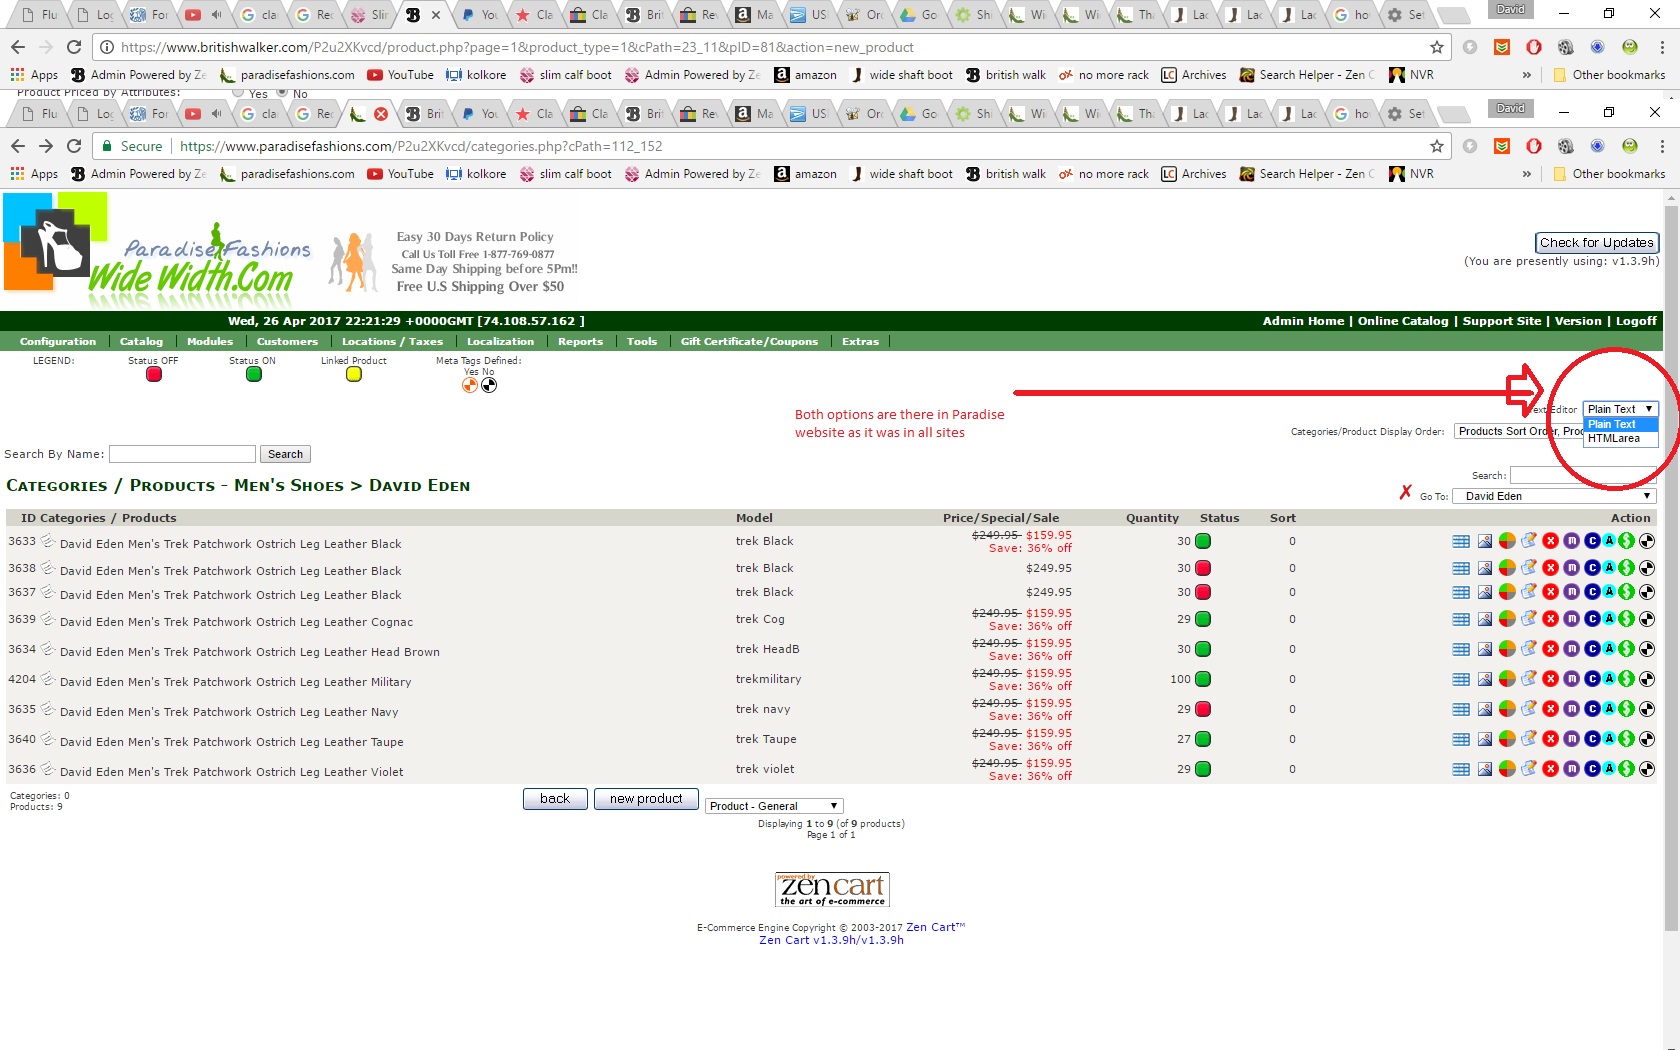Open the list-view icon for Violet product 3636

pos(1461,769)
